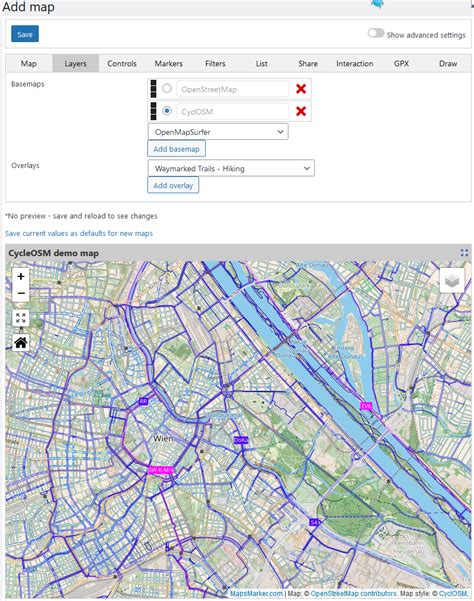Zoom in on the map
474x601 pixels.
(21, 276)
